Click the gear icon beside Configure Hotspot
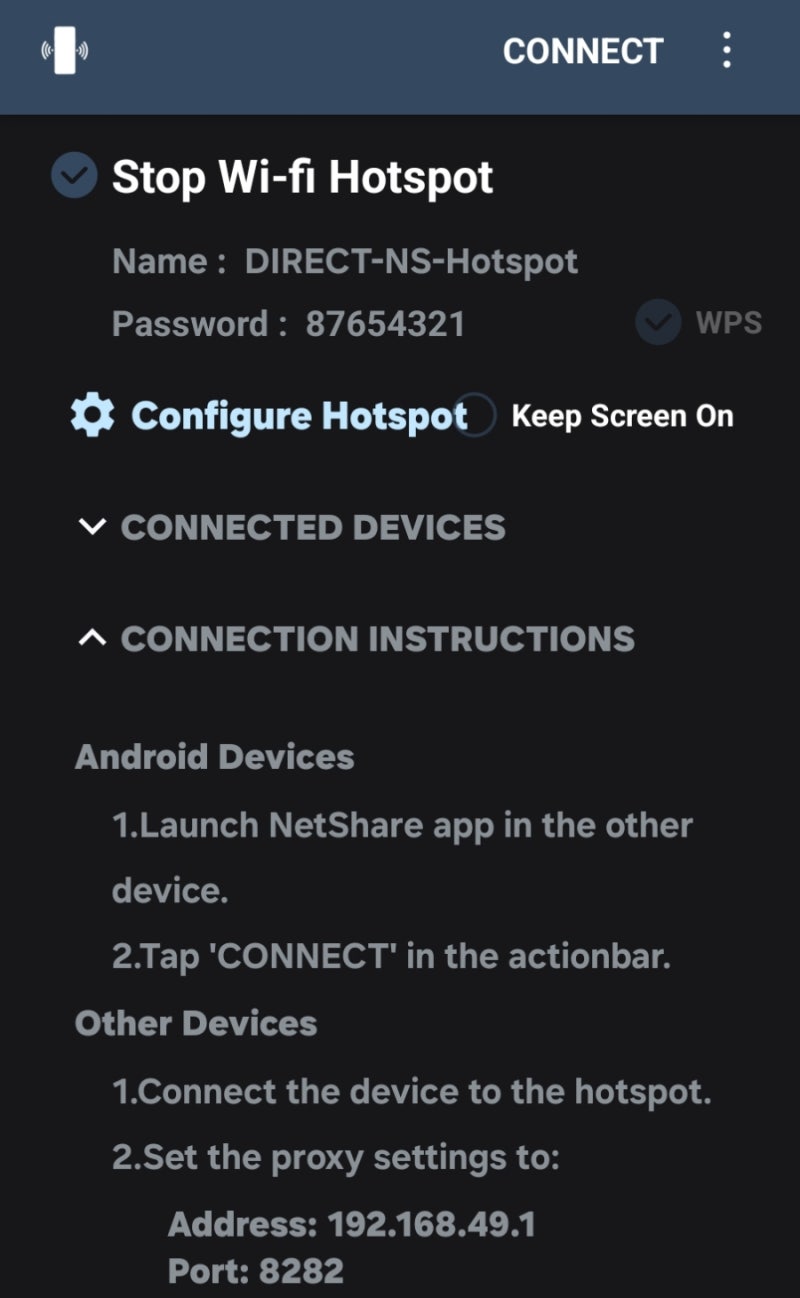 tap(92, 415)
